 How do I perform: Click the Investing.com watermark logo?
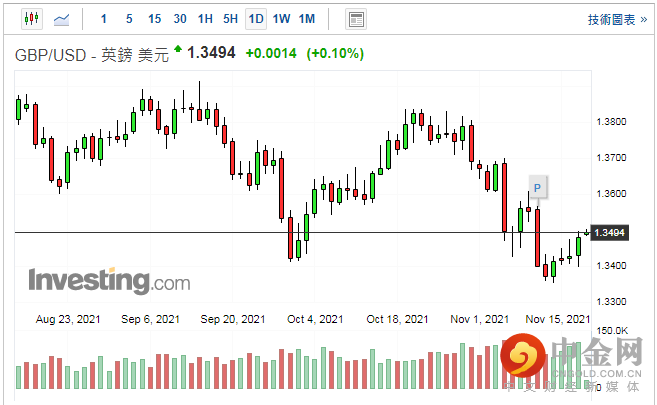coord(108,281)
